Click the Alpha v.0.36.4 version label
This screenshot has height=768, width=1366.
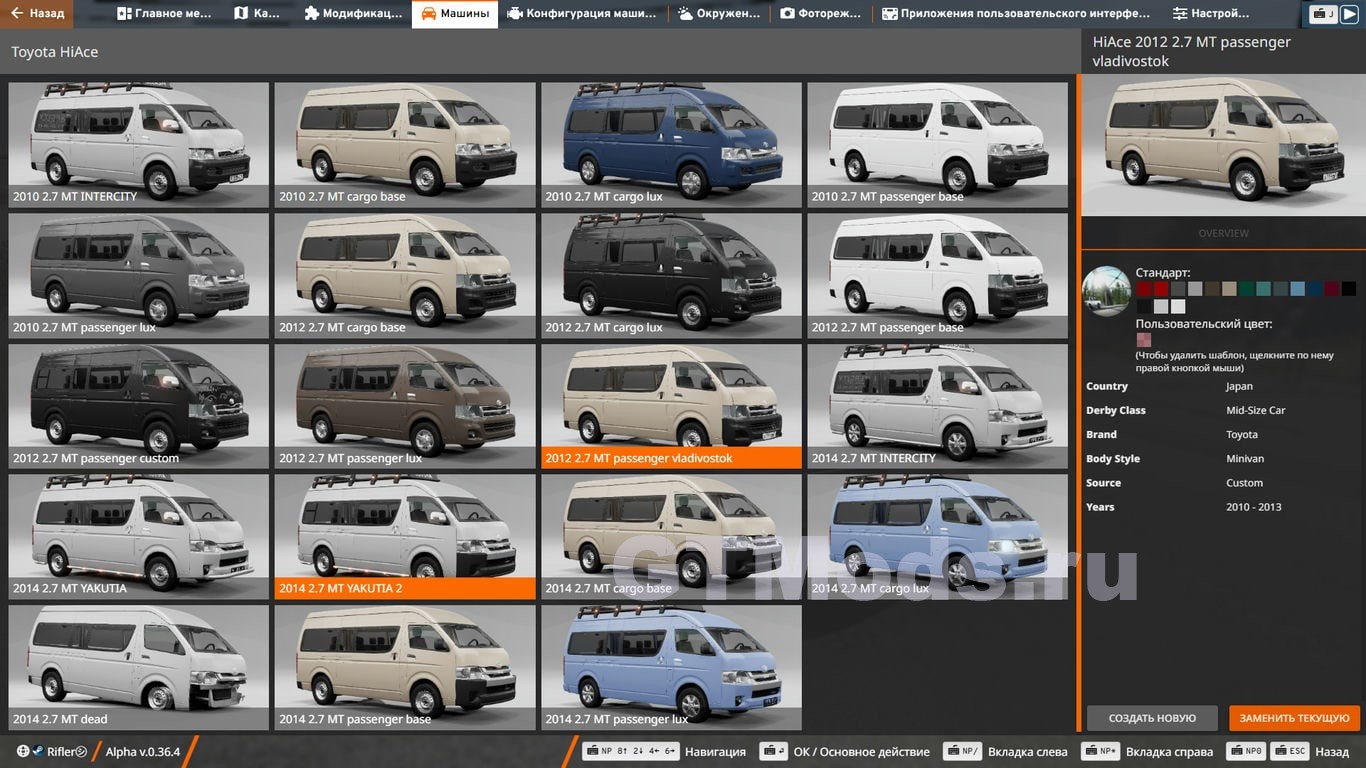143,752
